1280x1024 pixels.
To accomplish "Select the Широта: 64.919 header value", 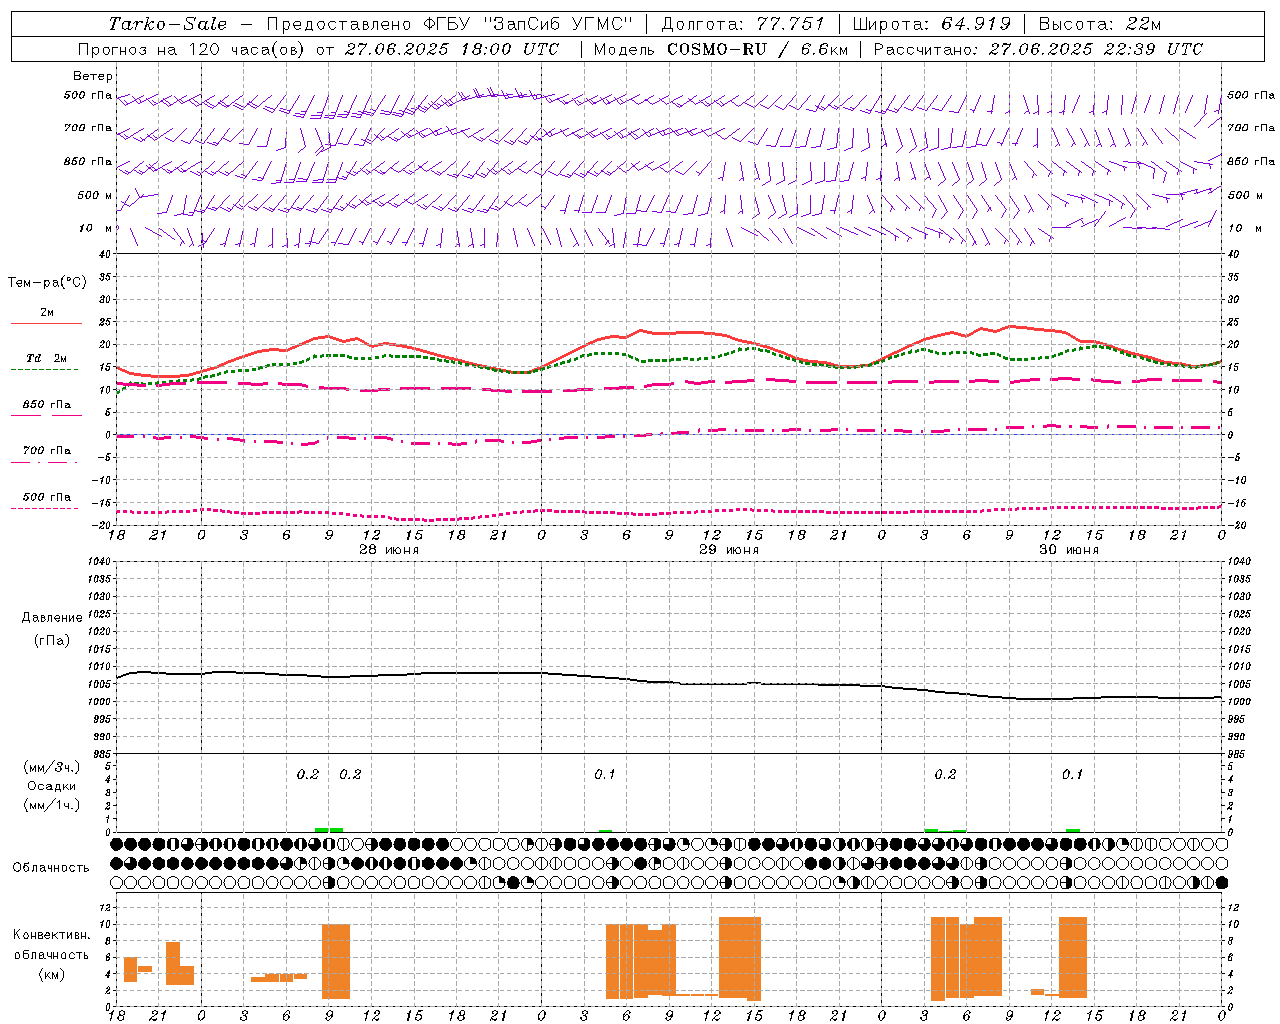I will (932, 24).
